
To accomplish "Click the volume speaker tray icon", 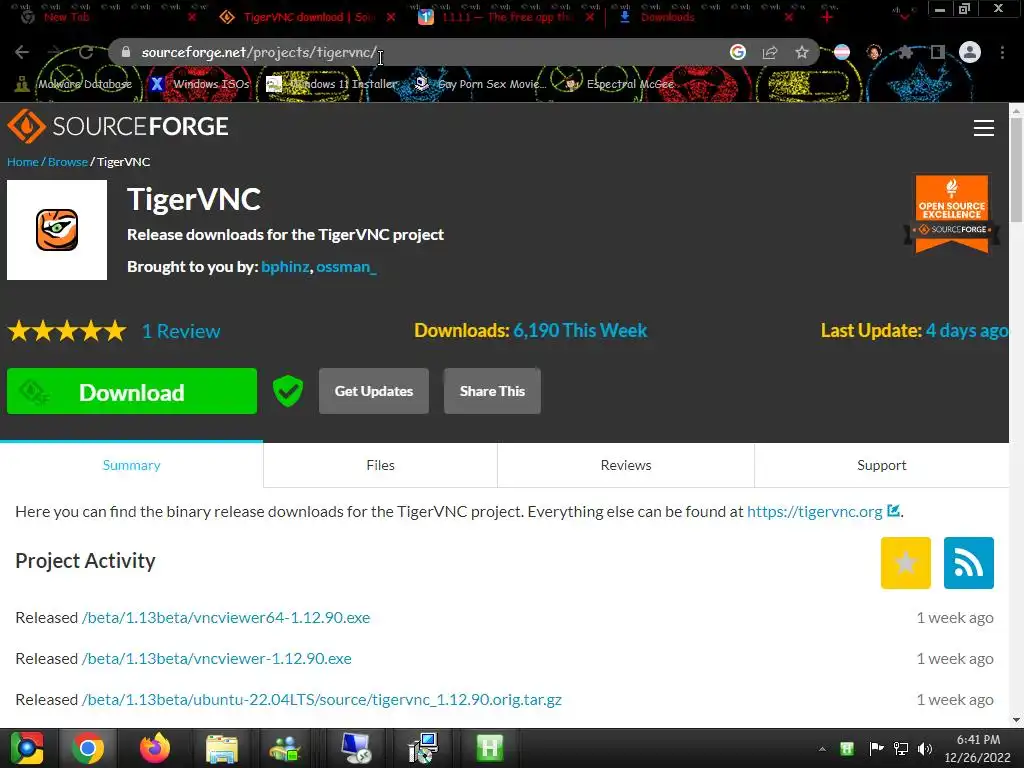I will [x=925, y=748].
